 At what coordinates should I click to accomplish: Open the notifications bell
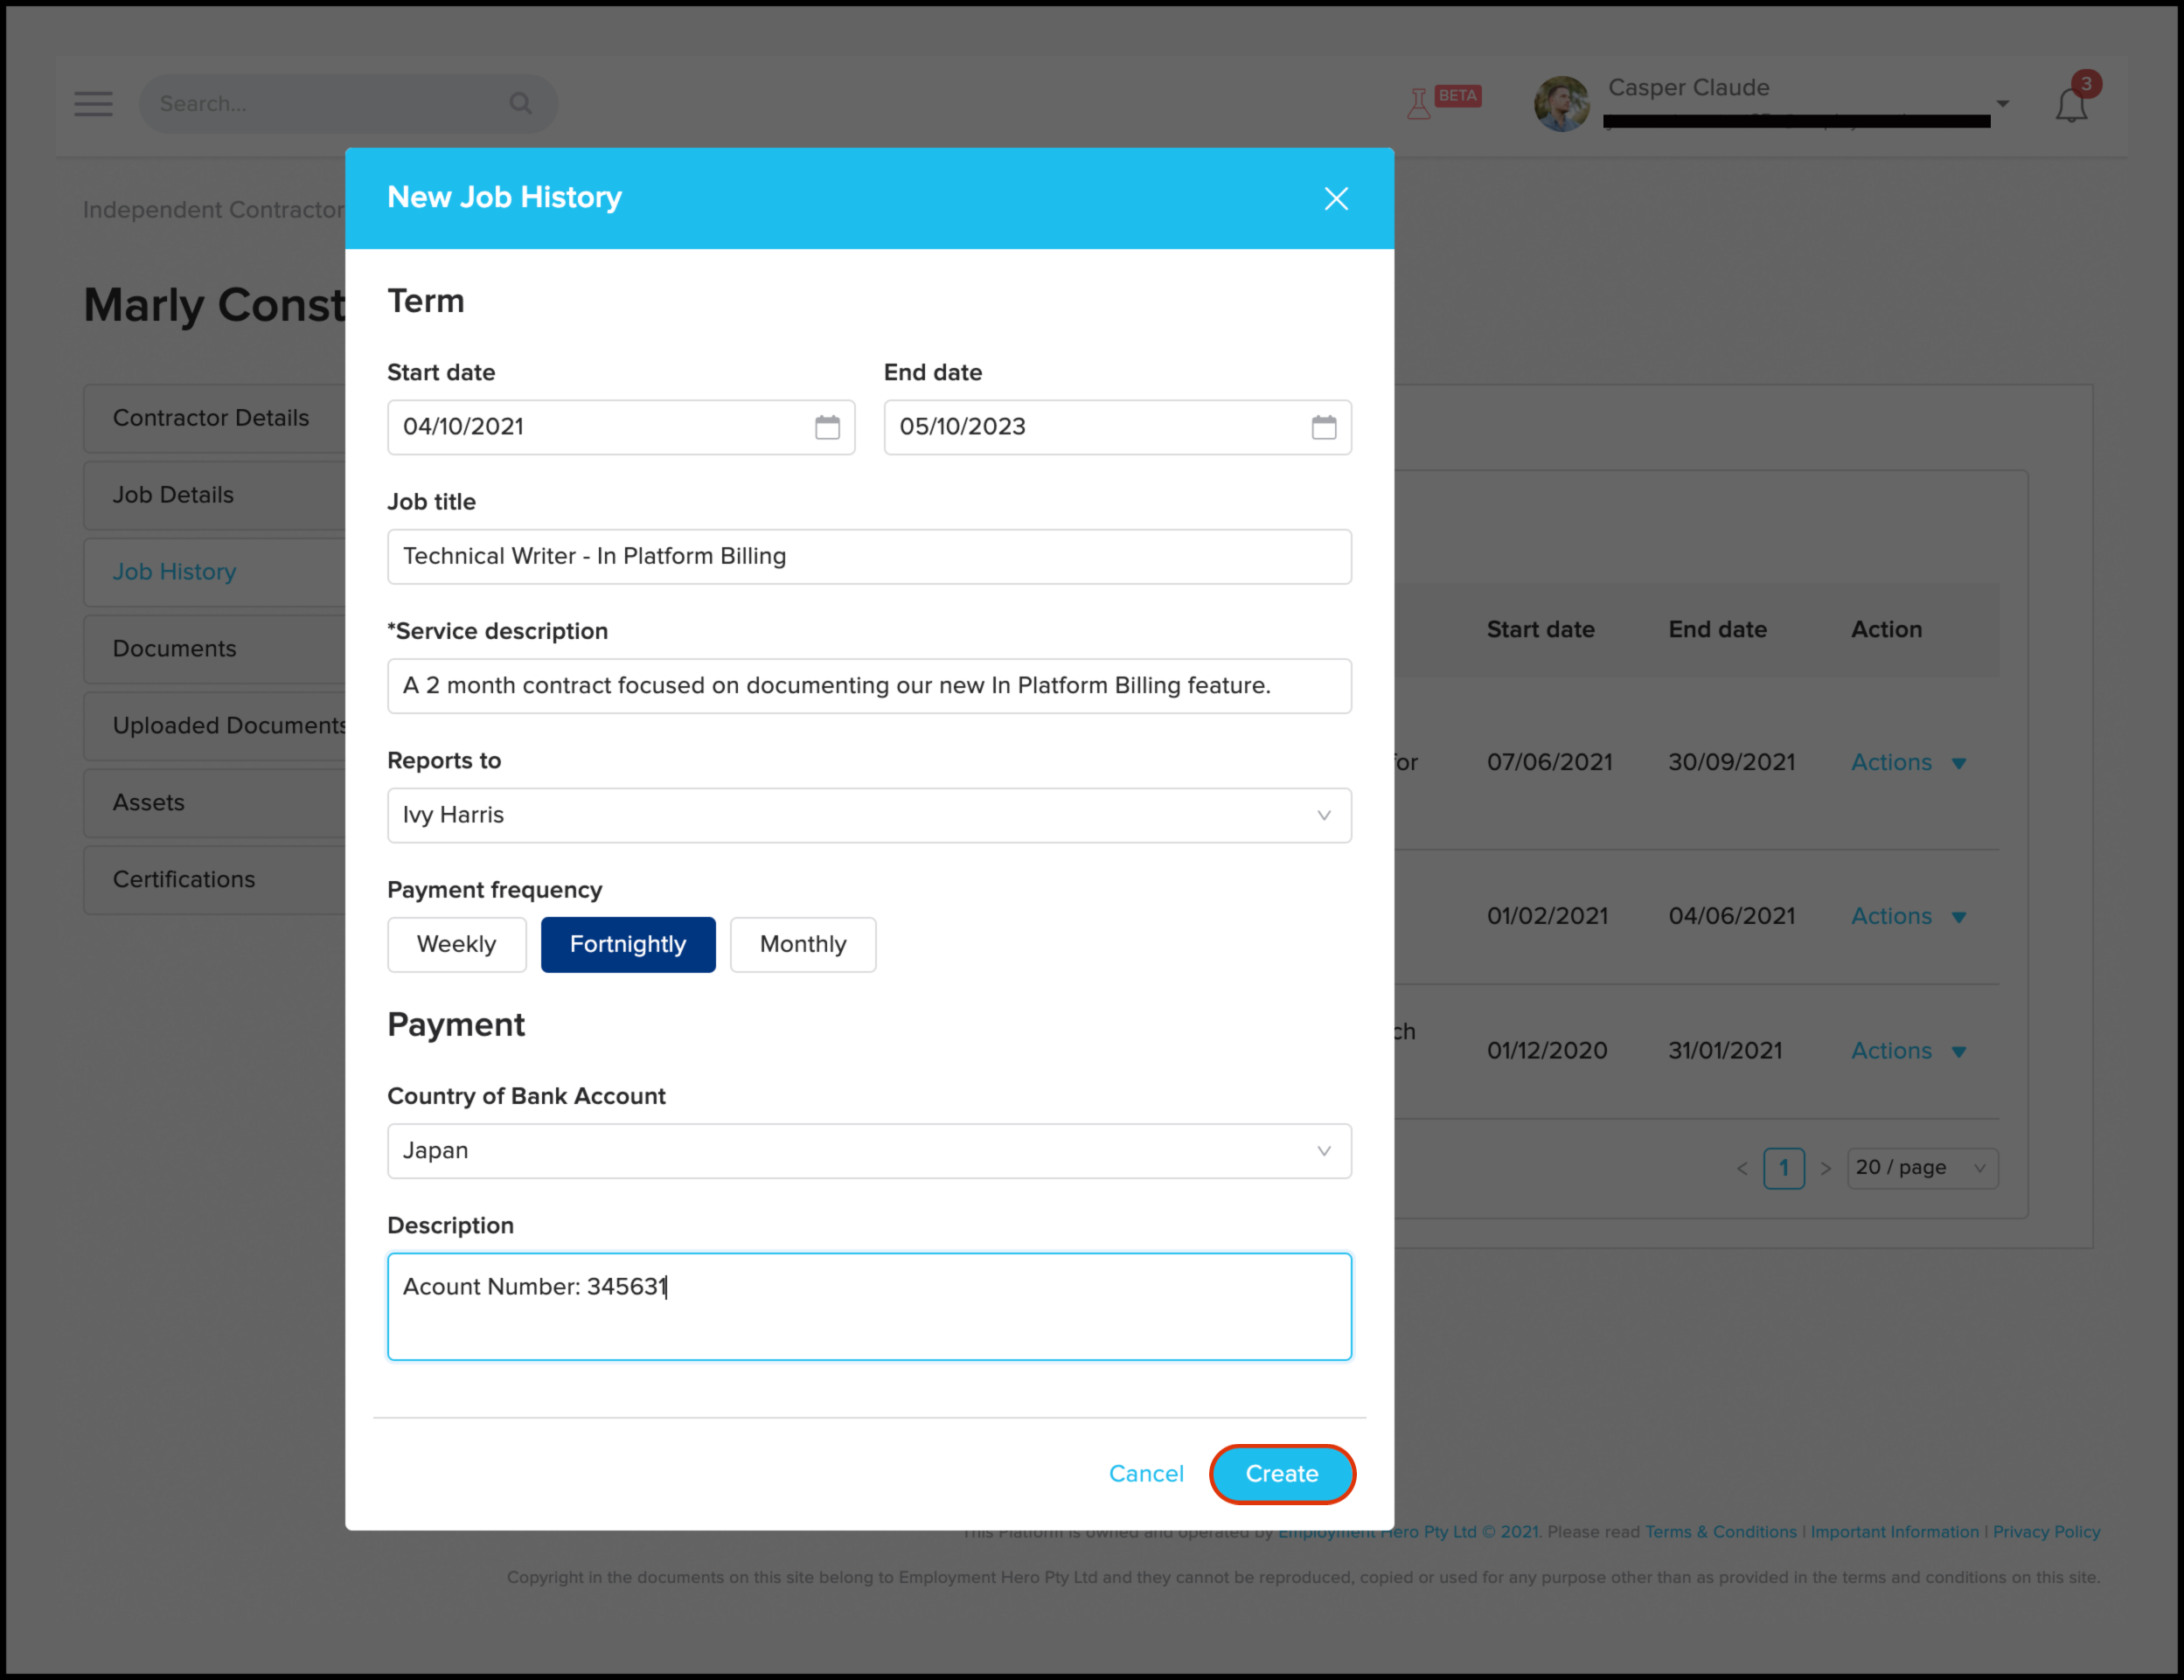[2071, 105]
